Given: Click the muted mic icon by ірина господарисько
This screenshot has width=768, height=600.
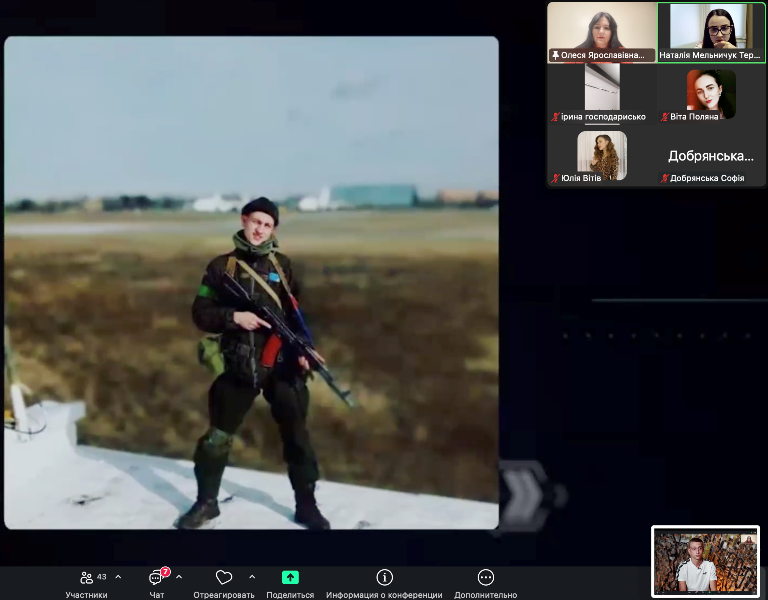Looking at the screenshot, I should tap(556, 117).
